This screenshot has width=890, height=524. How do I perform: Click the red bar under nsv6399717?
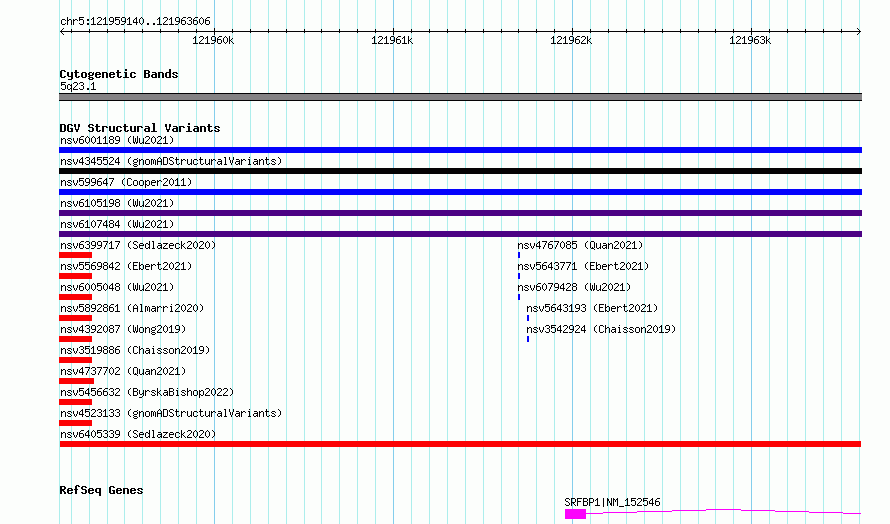(75, 255)
